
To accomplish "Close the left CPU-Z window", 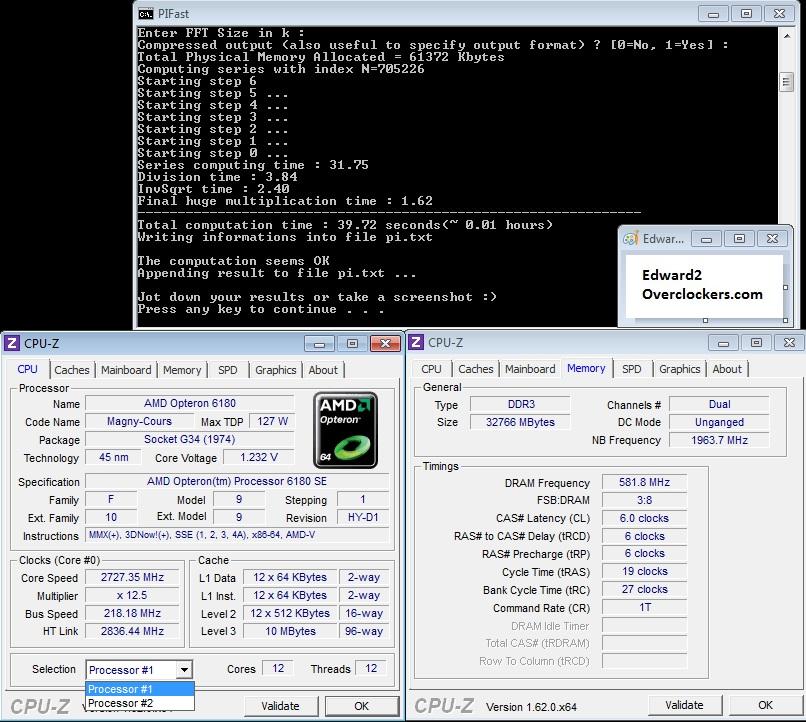I will pos(385,344).
